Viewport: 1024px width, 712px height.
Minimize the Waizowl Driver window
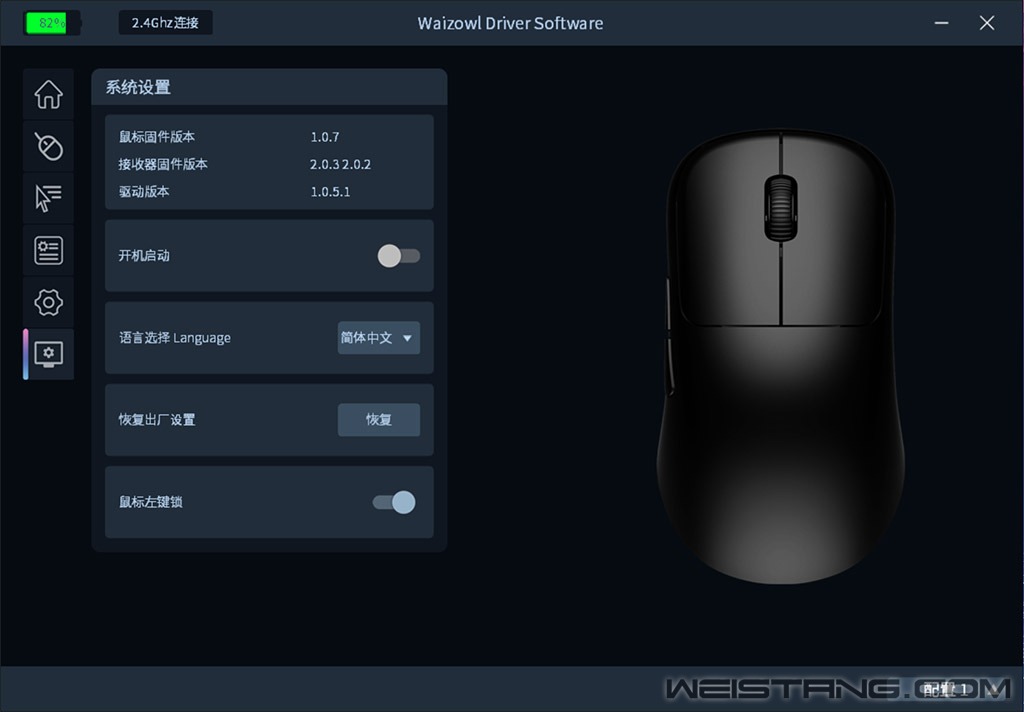941,23
